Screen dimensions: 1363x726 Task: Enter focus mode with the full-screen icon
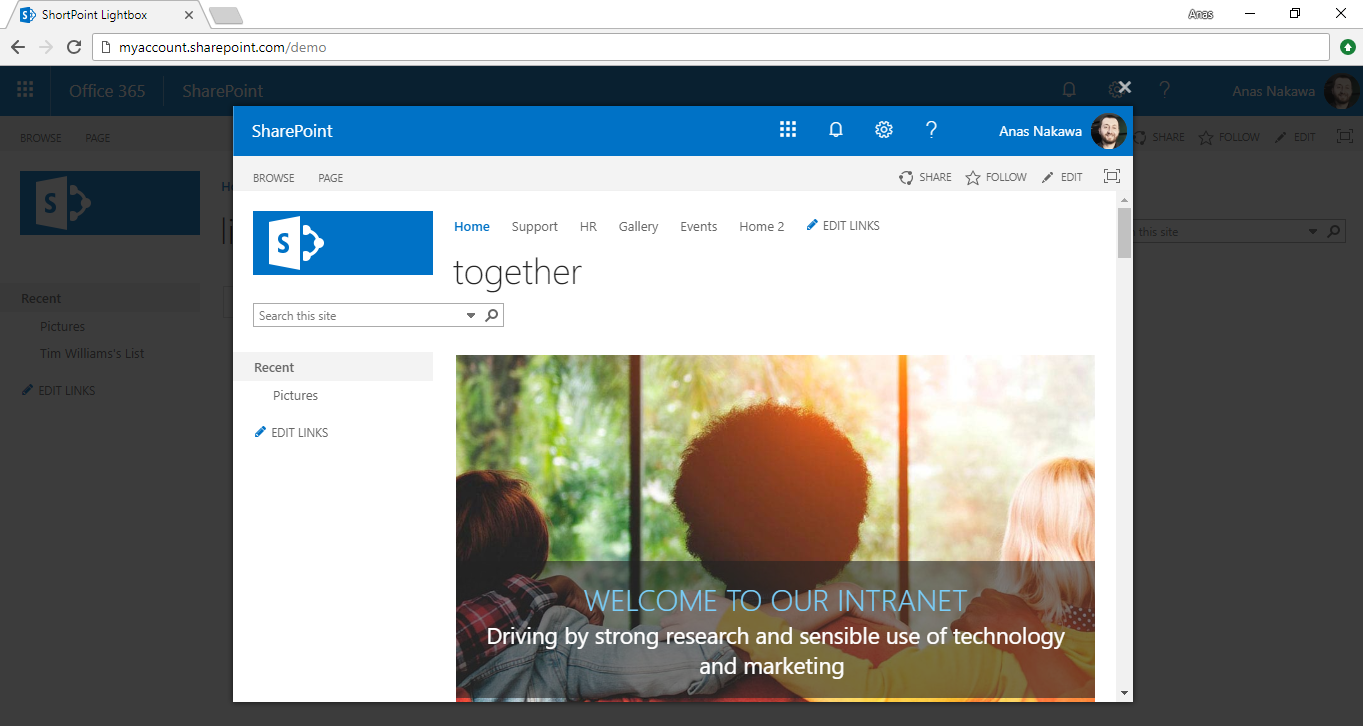(1111, 176)
